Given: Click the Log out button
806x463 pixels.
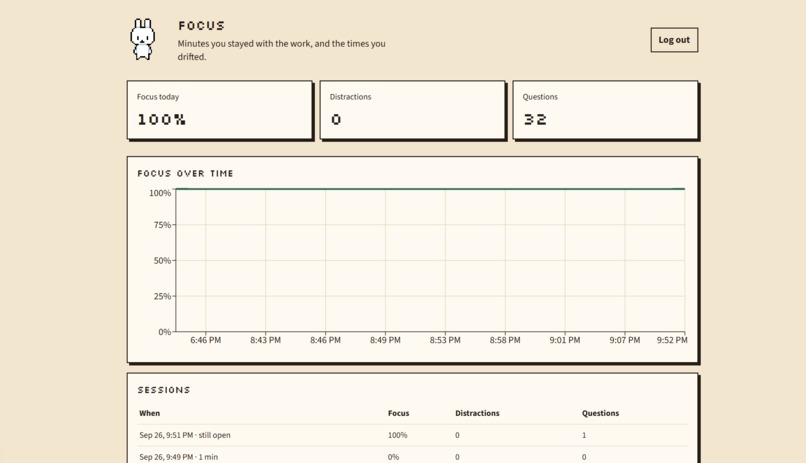Looking at the screenshot, I should coord(674,40).
